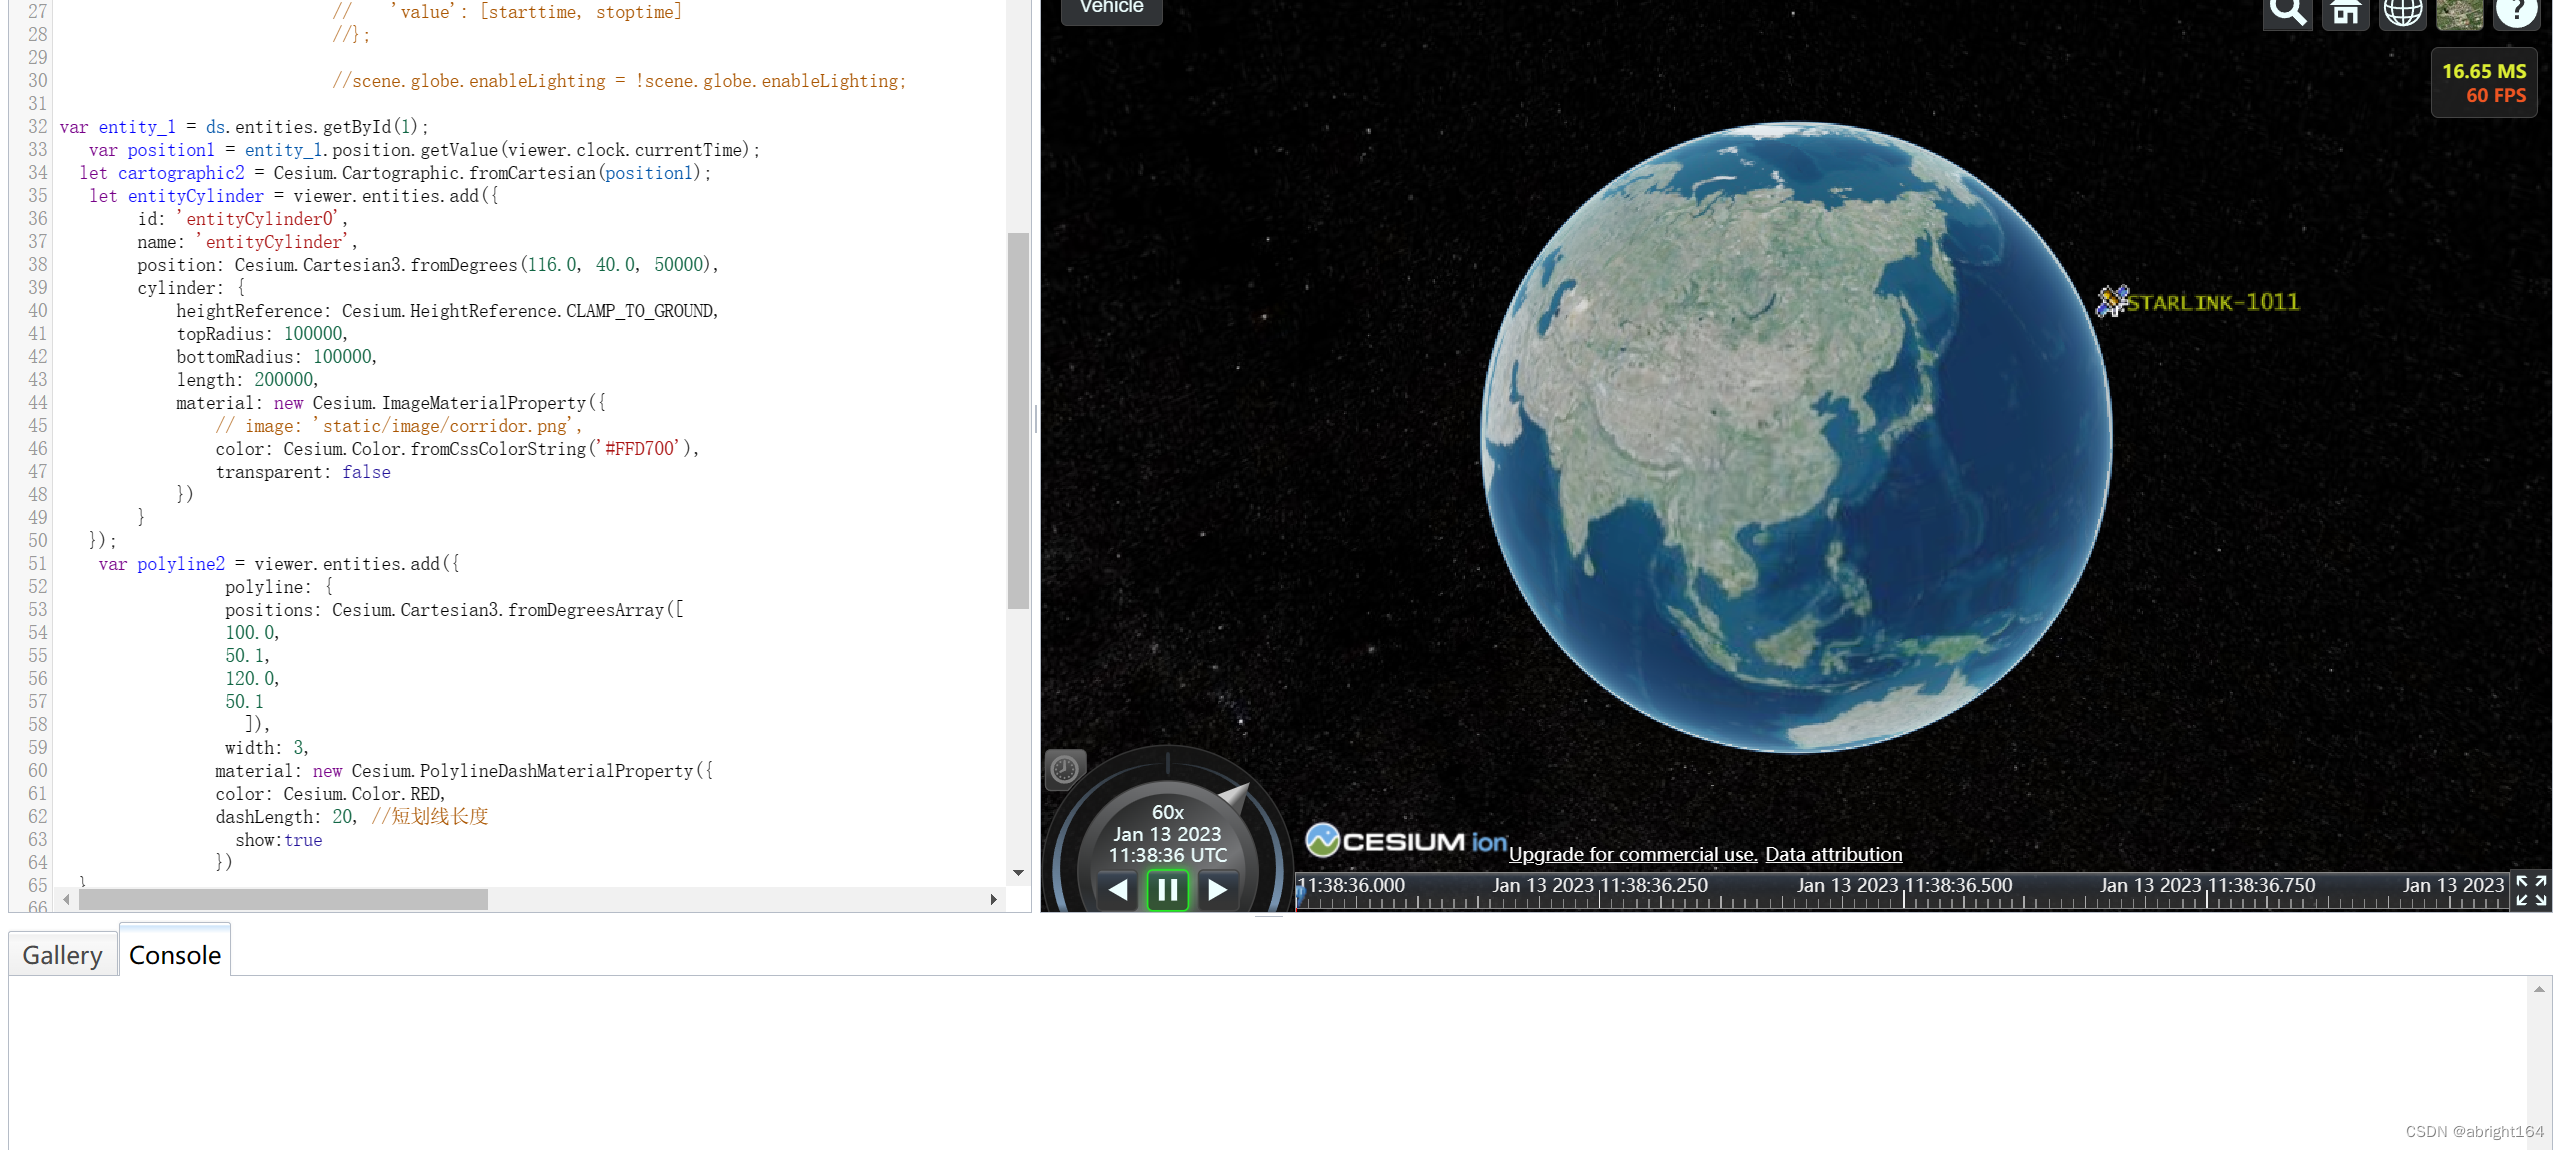Click the Home view icon
The height and width of the screenshot is (1150, 2560).
2344,14
